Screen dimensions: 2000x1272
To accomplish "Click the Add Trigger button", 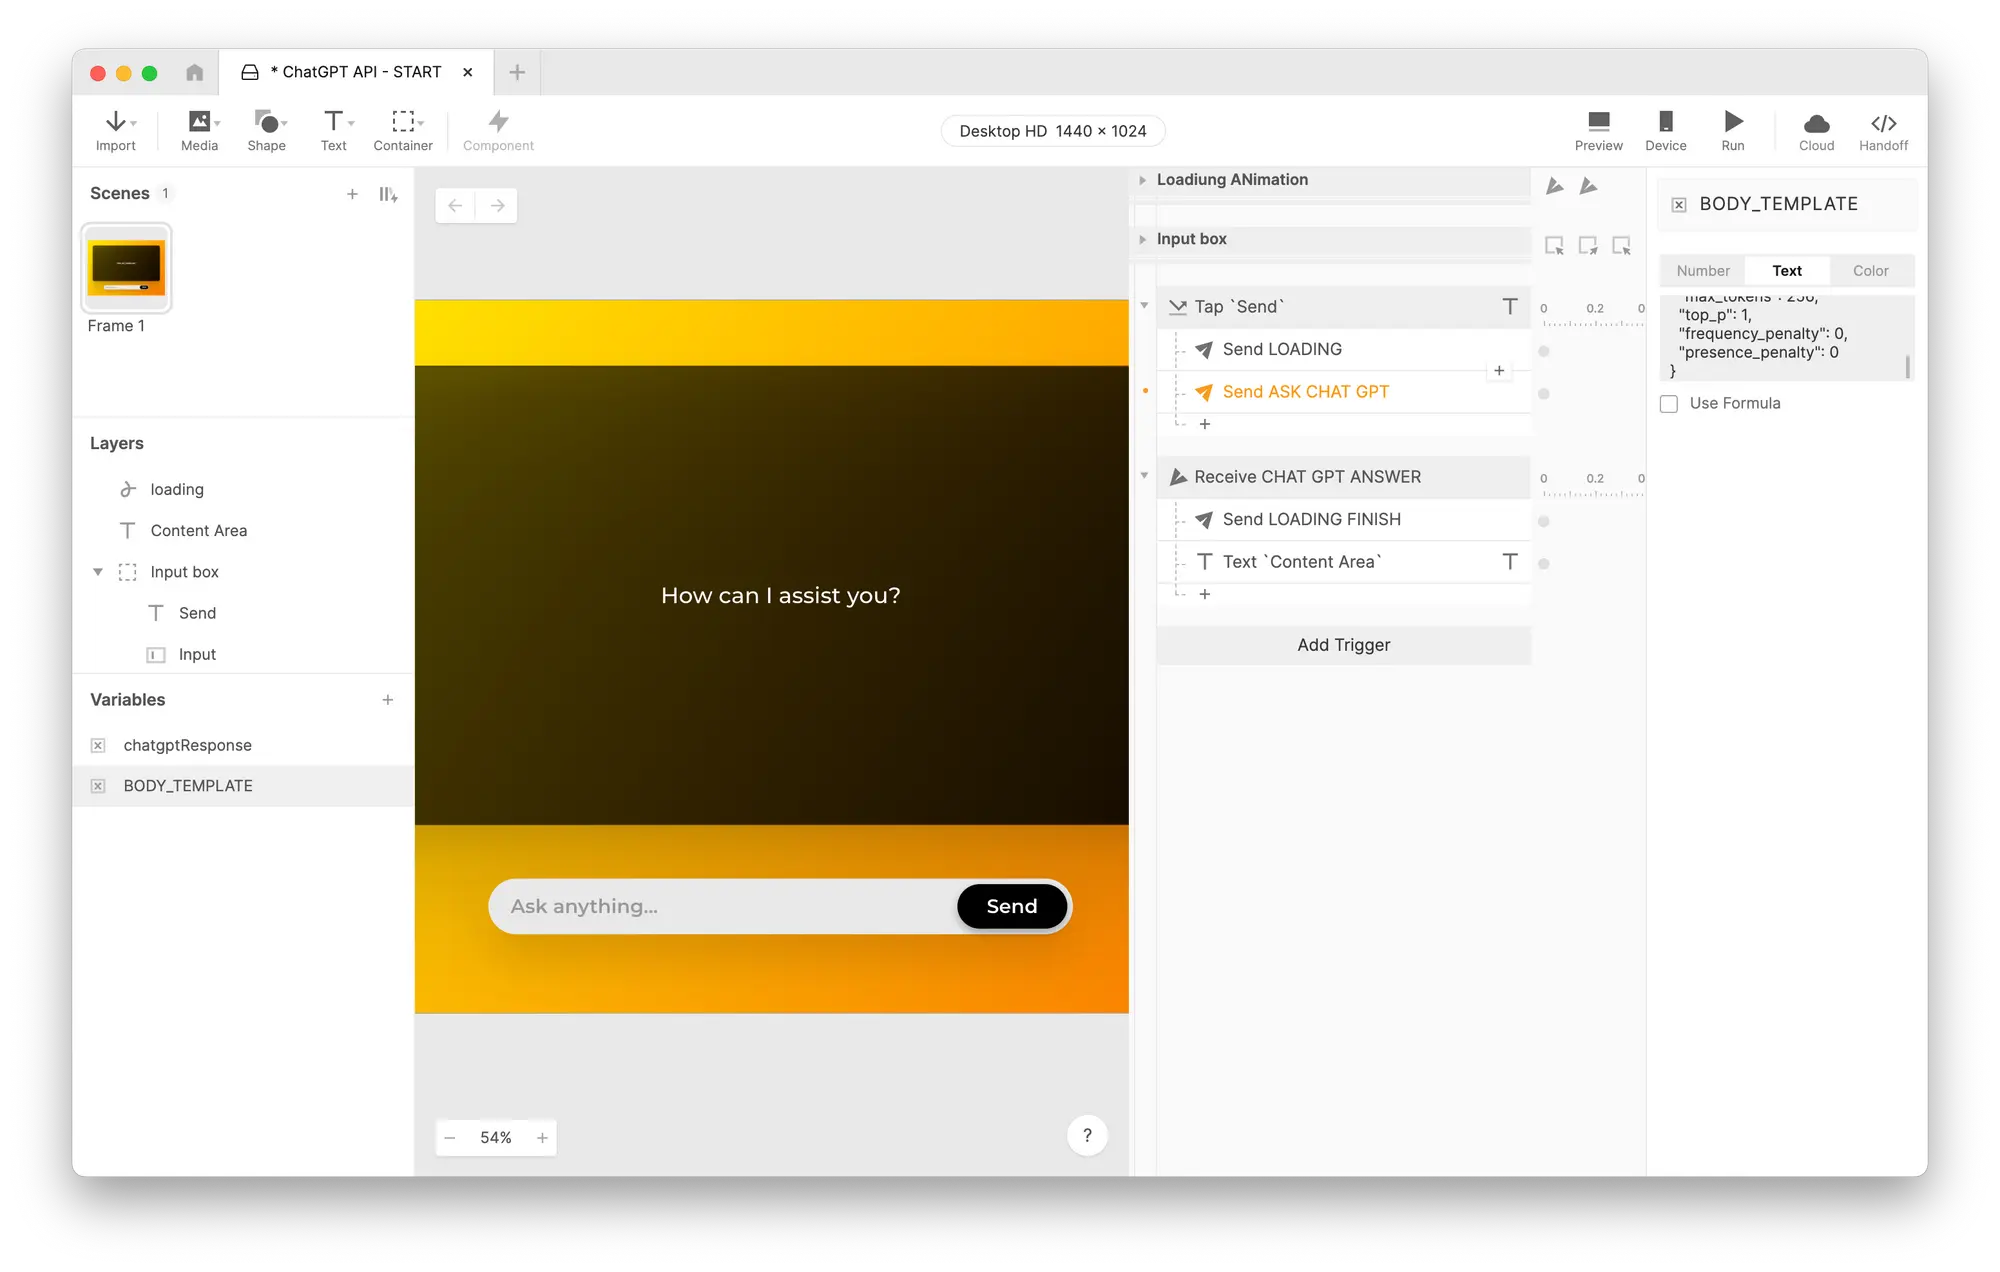I will point(1343,645).
